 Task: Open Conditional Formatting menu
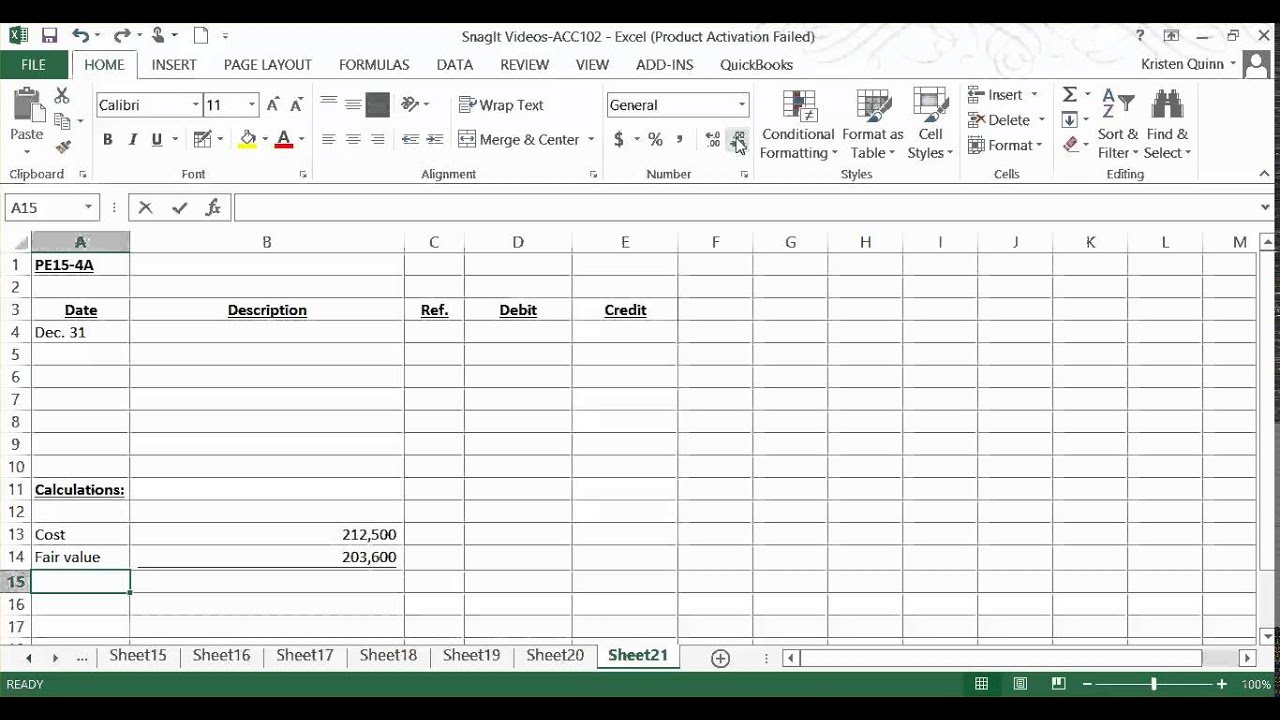click(797, 125)
